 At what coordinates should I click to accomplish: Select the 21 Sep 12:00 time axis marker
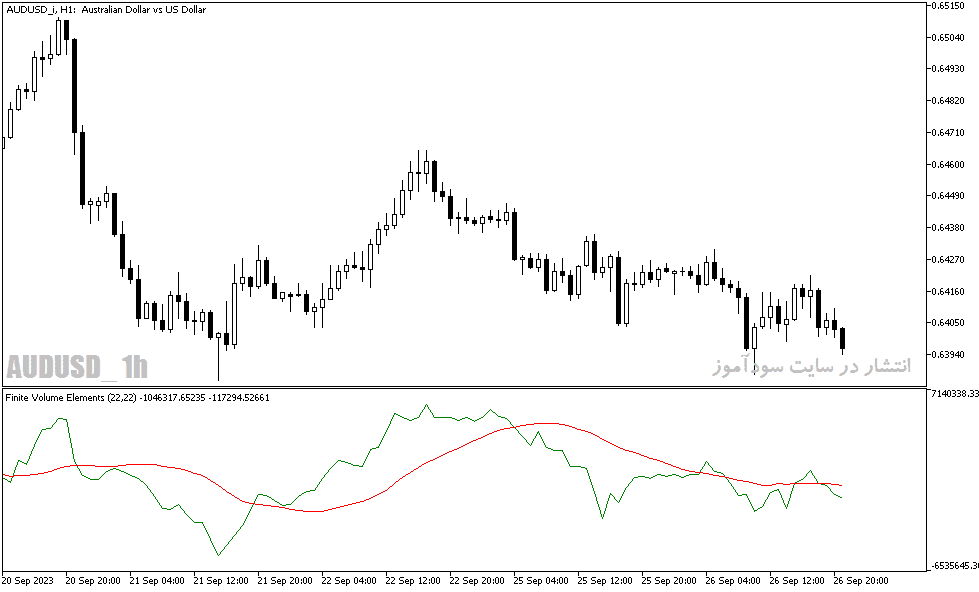point(220,581)
